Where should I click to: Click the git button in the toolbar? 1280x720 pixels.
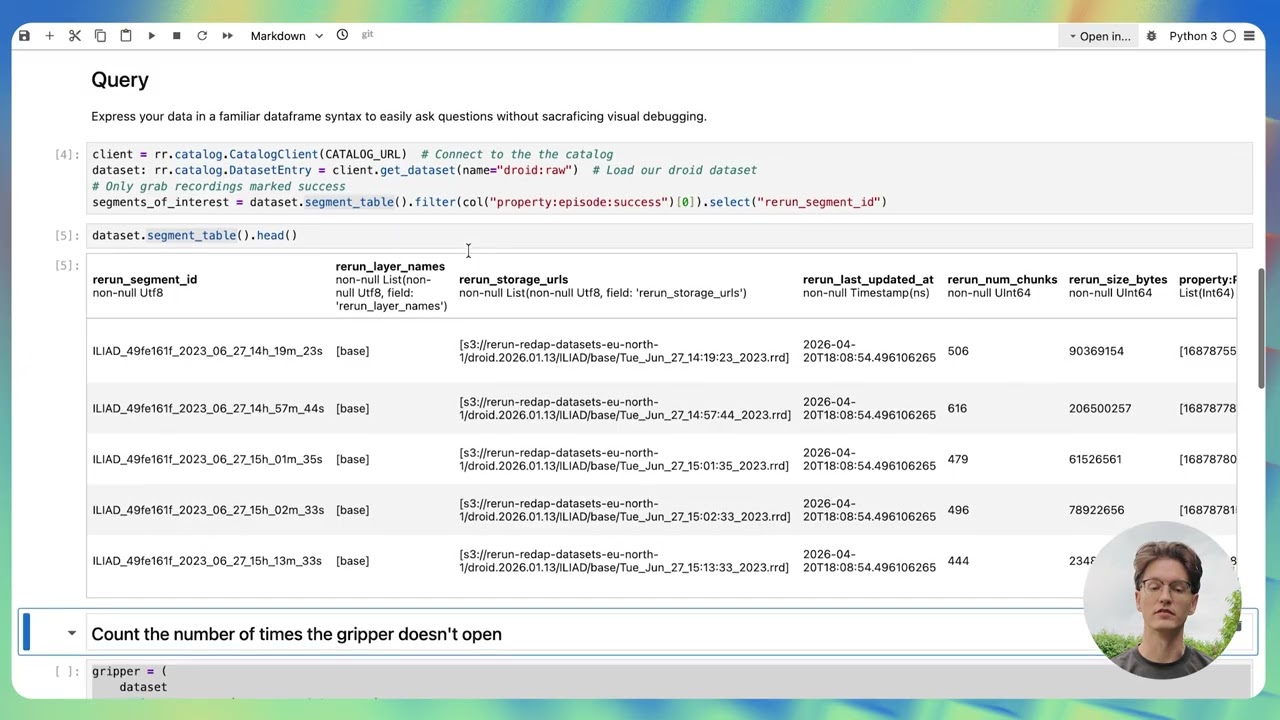pos(367,35)
